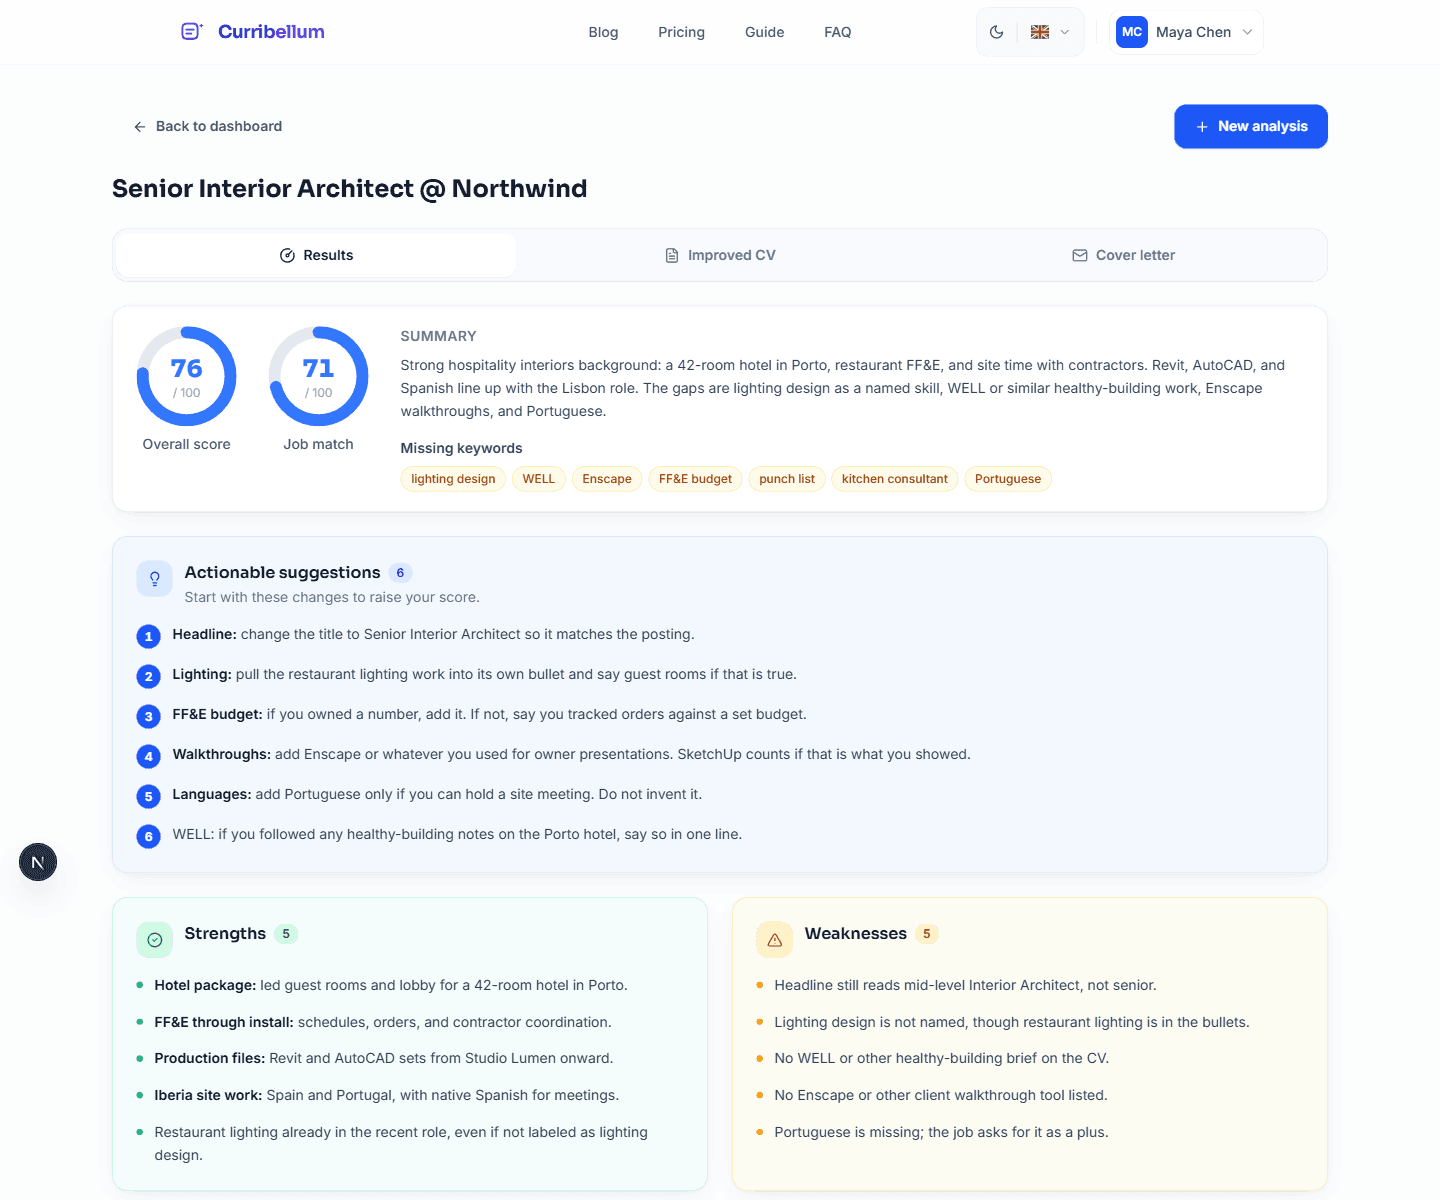Screen dimensions: 1440x1200
Task: Visit the FAQ page
Action: coord(837,32)
